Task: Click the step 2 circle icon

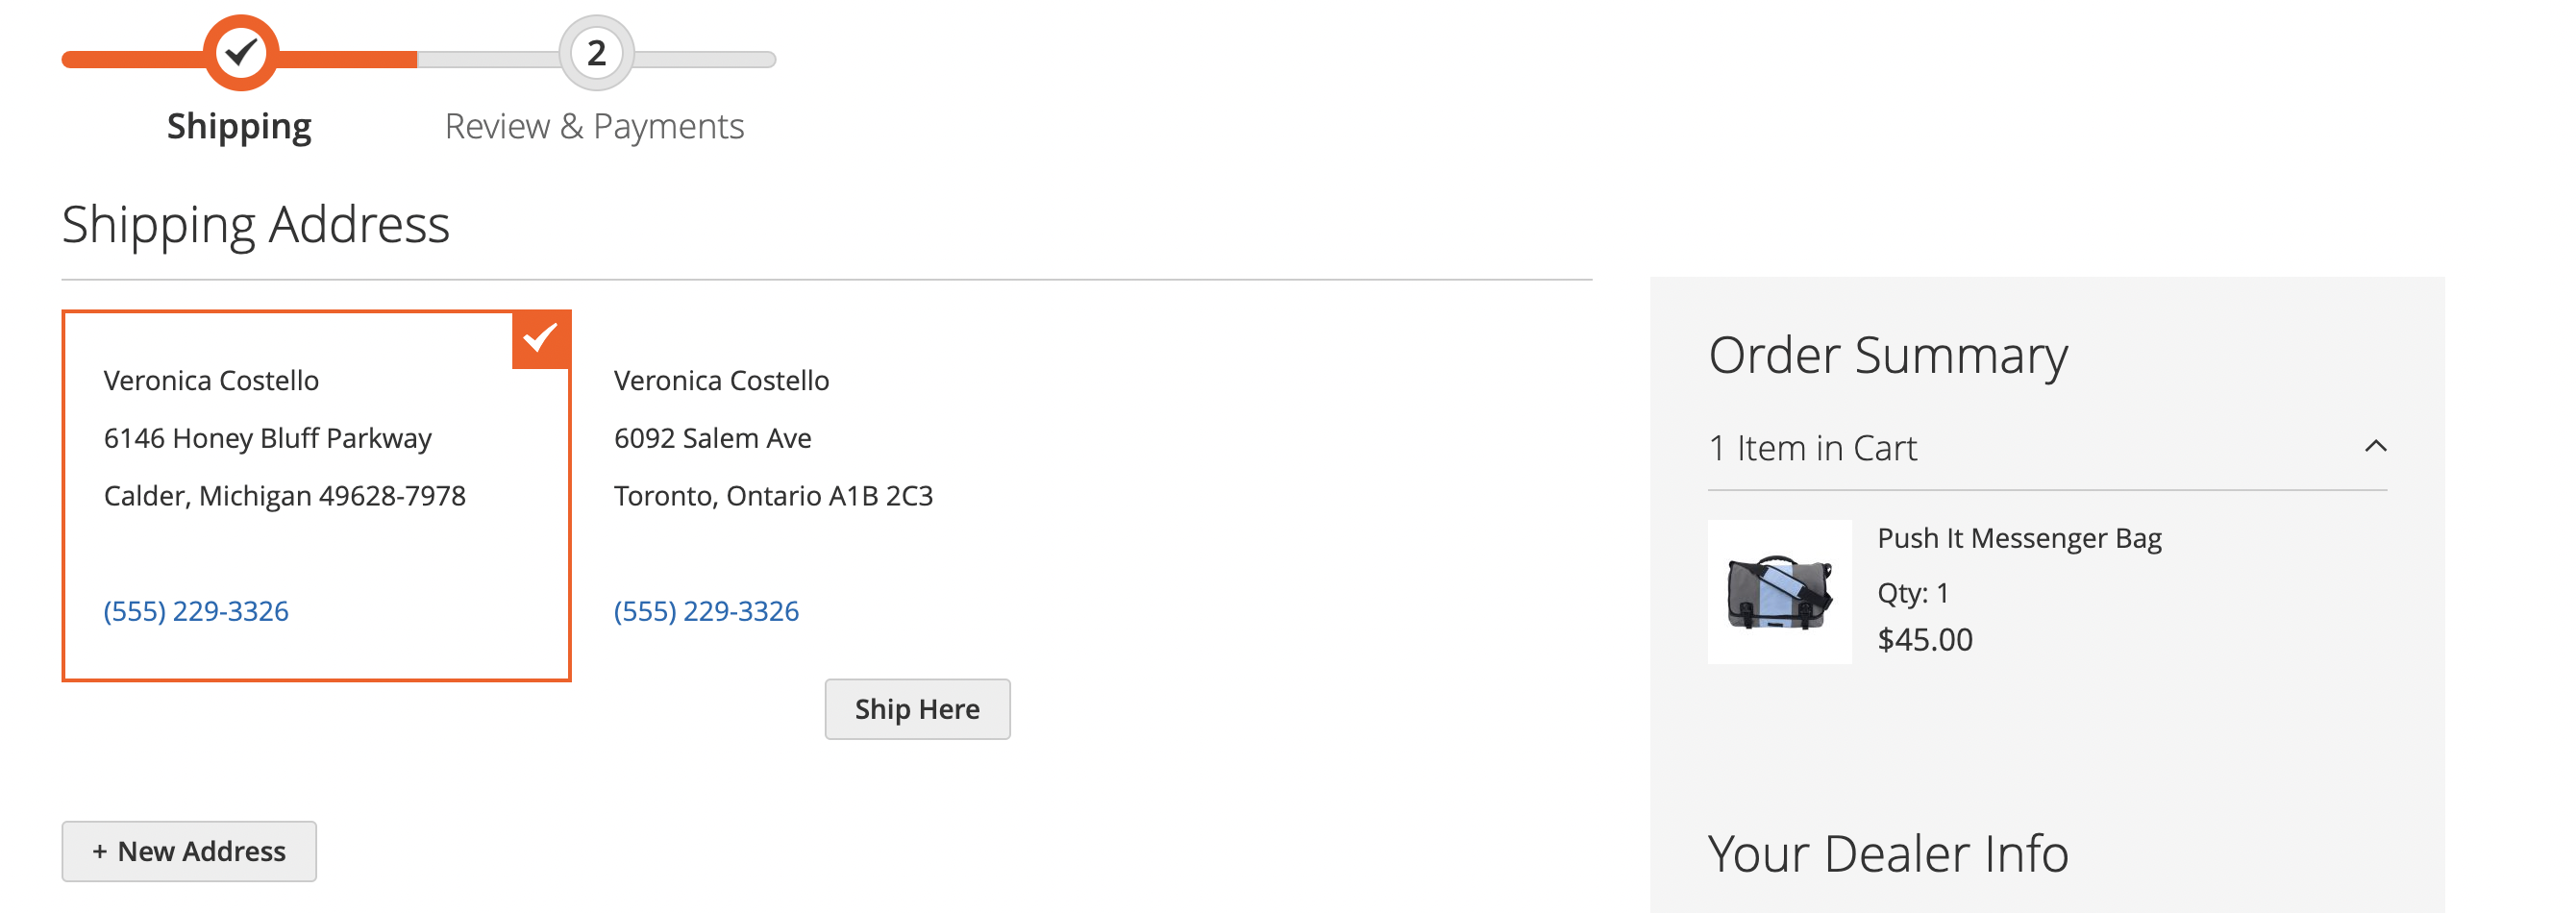Action: (596, 52)
